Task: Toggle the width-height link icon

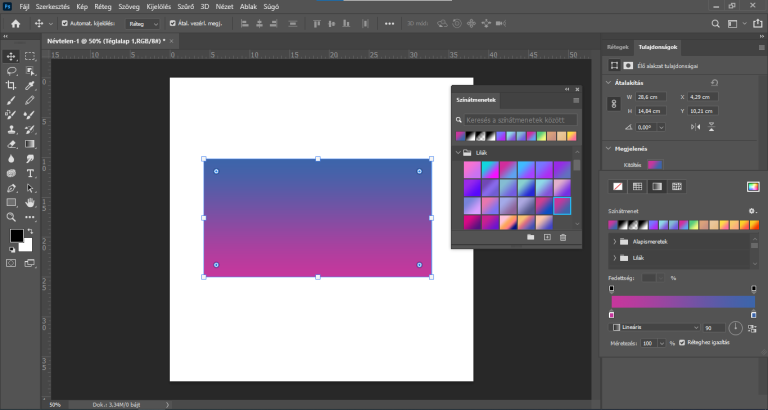Action: click(x=614, y=104)
